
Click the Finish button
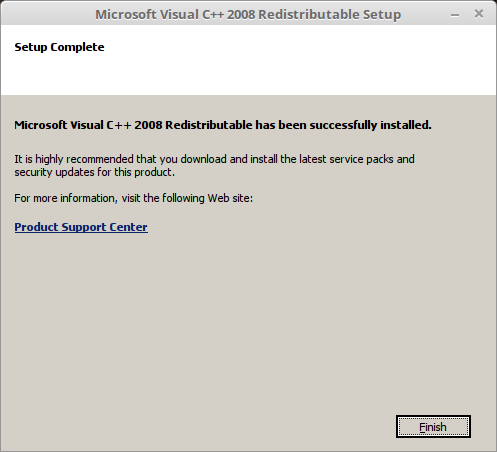click(433, 426)
